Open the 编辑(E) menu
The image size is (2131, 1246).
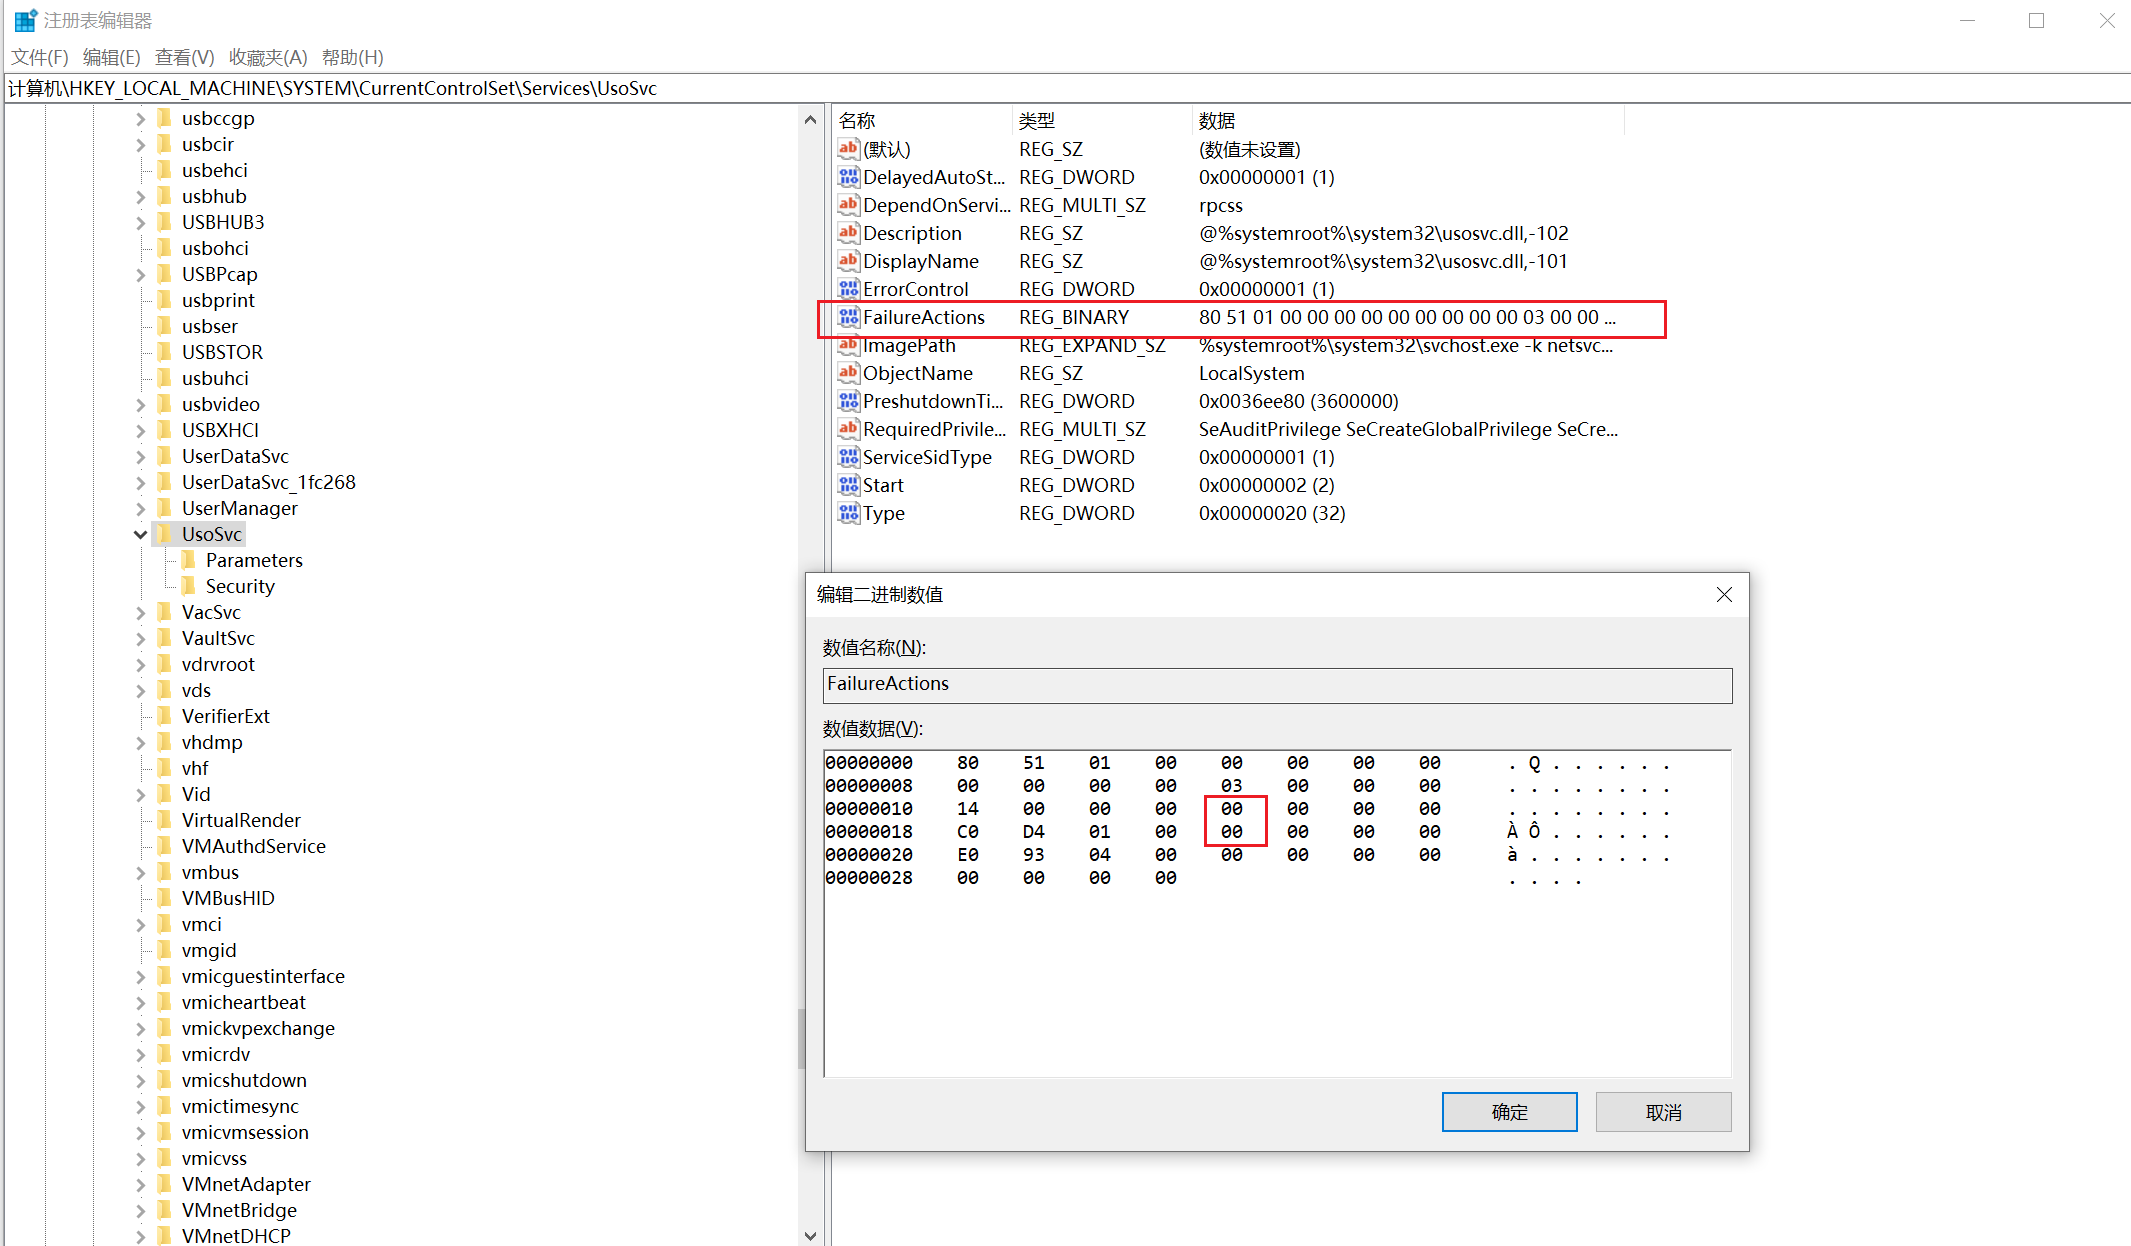111,57
